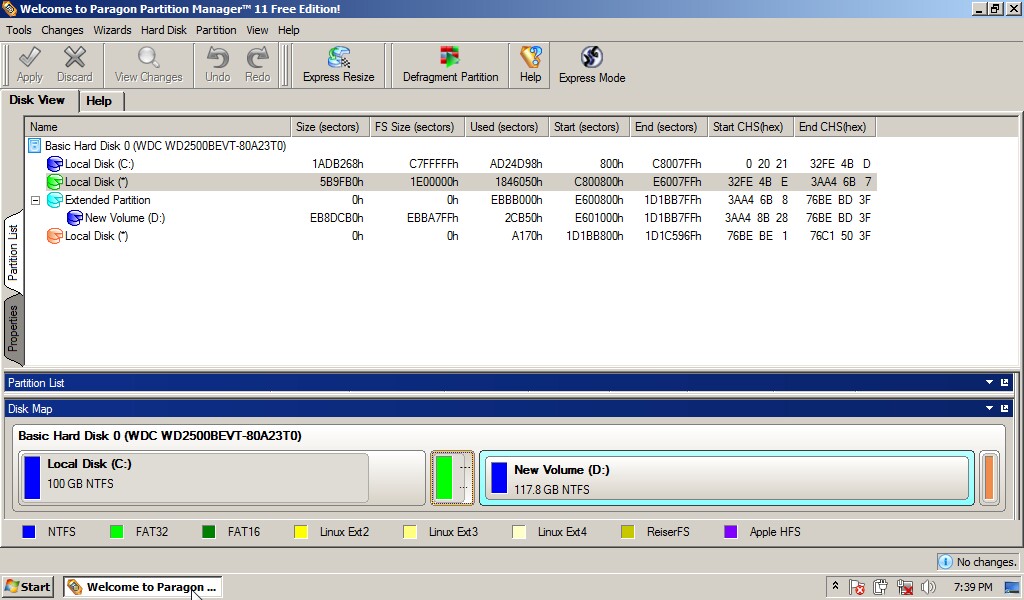Click the New Volume (D:) partition icon
The height and width of the screenshot is (600, 1024).
click(74, 218)
